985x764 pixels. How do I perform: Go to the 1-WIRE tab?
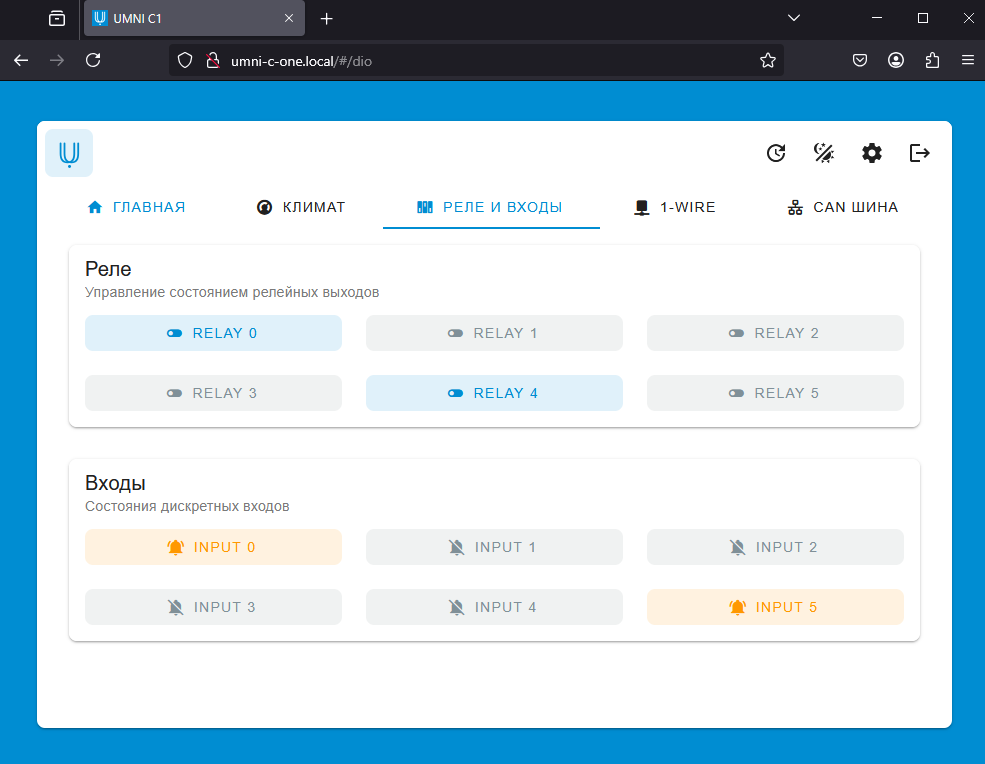click(675, 207)
